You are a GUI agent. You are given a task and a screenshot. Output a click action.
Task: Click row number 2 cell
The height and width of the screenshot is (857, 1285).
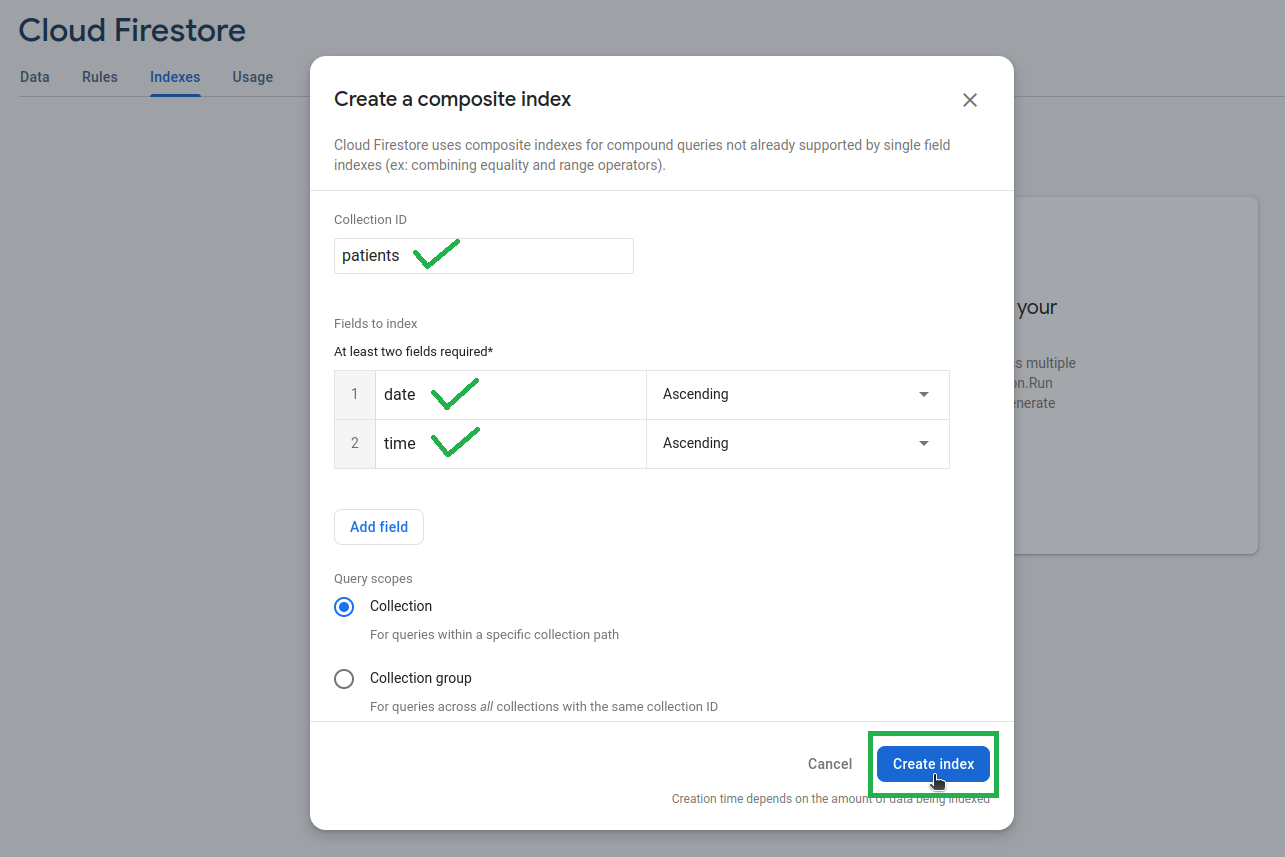[355, 444]
